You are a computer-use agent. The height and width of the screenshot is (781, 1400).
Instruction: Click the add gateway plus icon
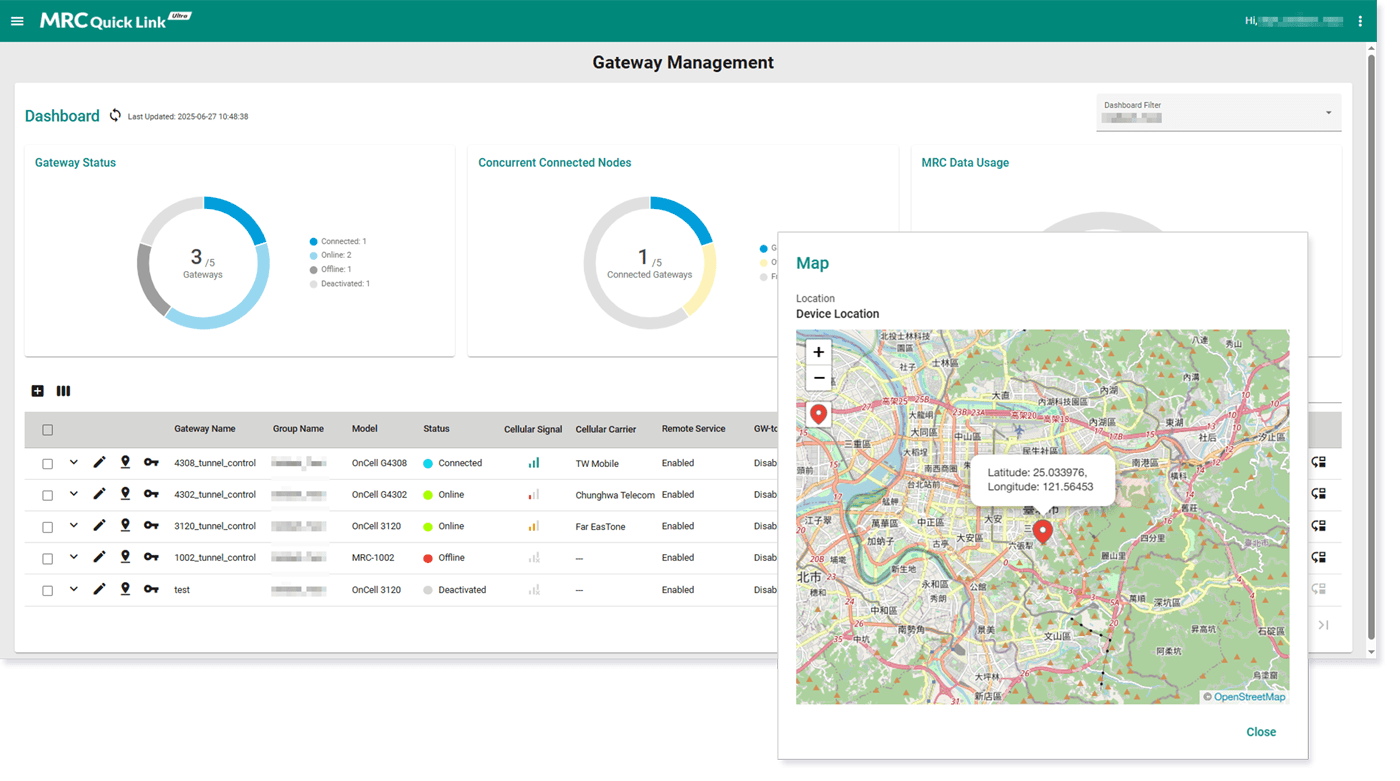pos(38,391)
